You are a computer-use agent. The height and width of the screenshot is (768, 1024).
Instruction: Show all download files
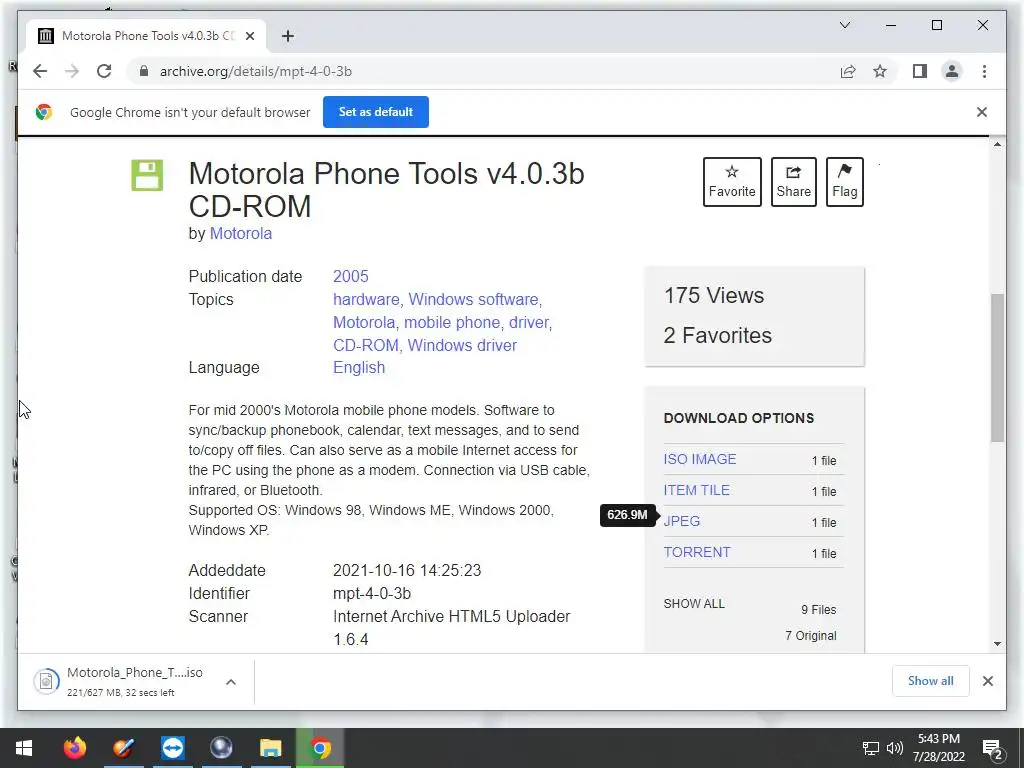click(694, 604)
